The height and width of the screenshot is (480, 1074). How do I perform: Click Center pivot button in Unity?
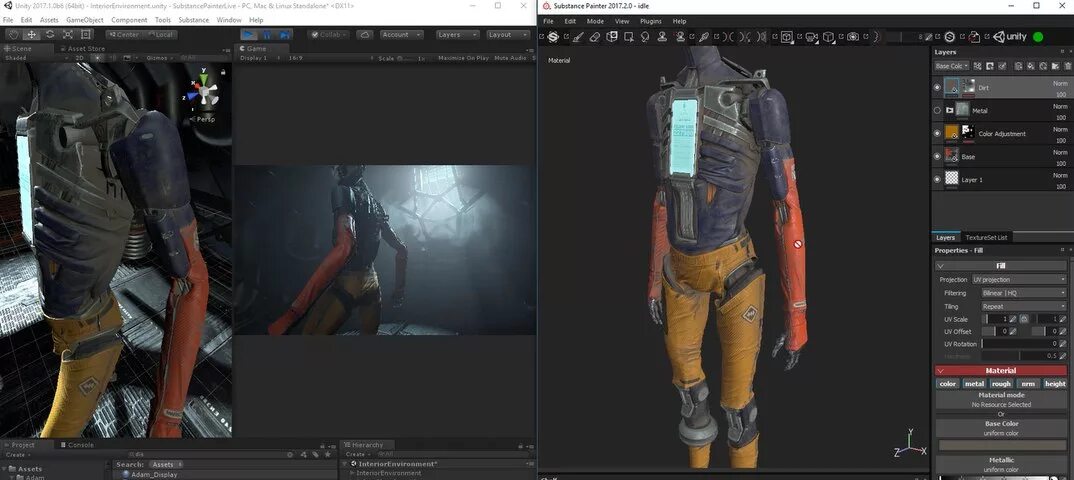coord(124,34)
